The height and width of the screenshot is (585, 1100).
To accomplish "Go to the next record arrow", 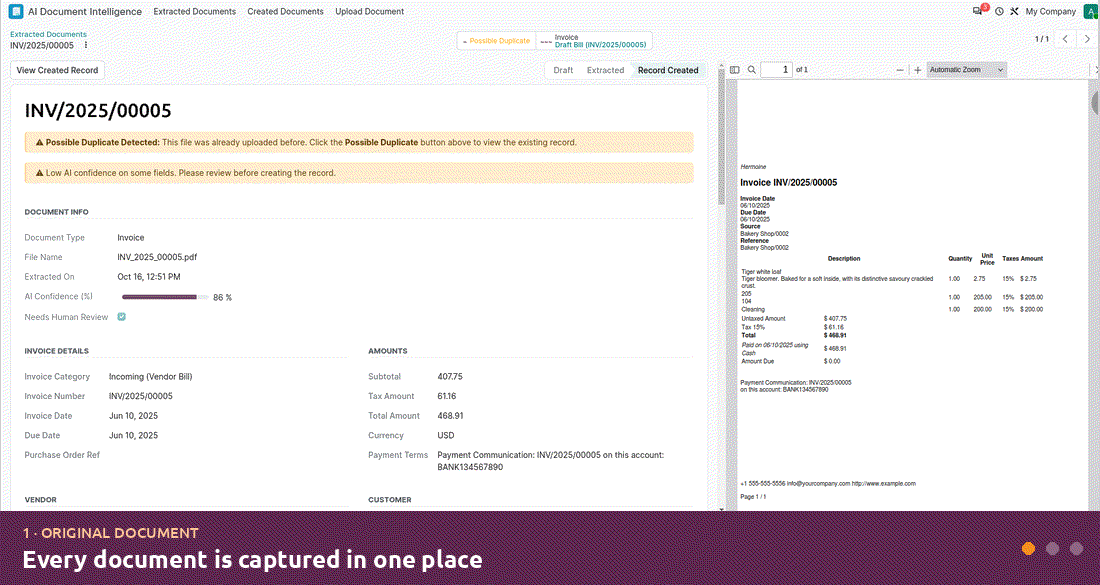I will pyautogui.click(x=1087, y=39).
